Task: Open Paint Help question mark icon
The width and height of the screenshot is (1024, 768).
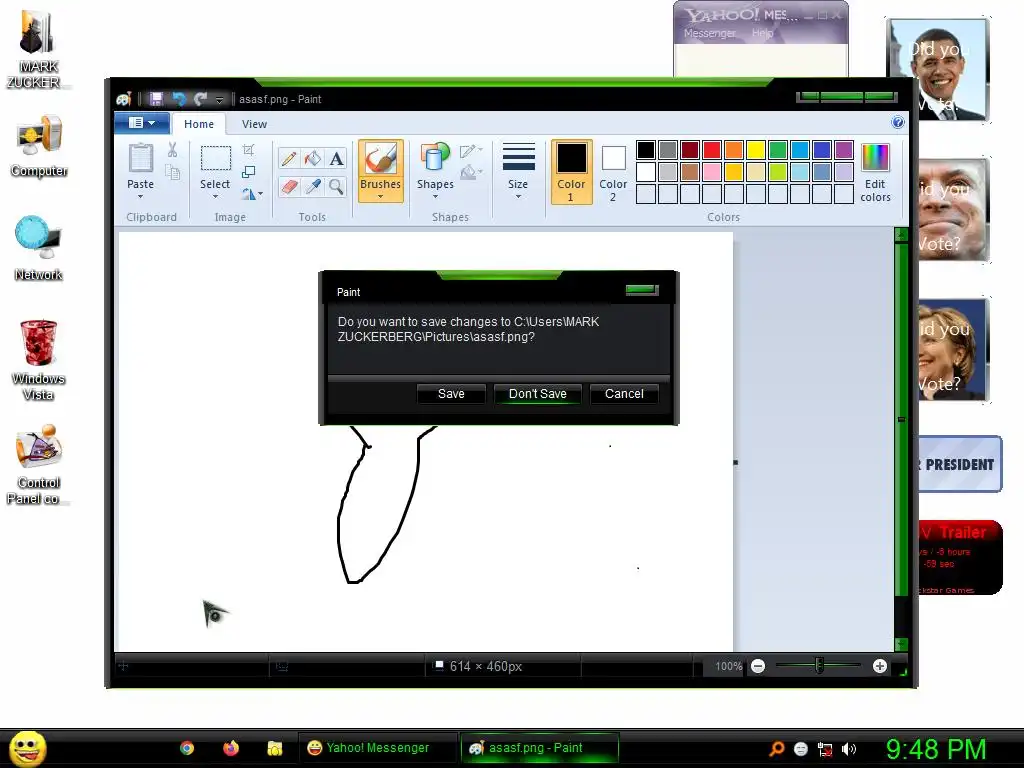Action: [898, 122]
